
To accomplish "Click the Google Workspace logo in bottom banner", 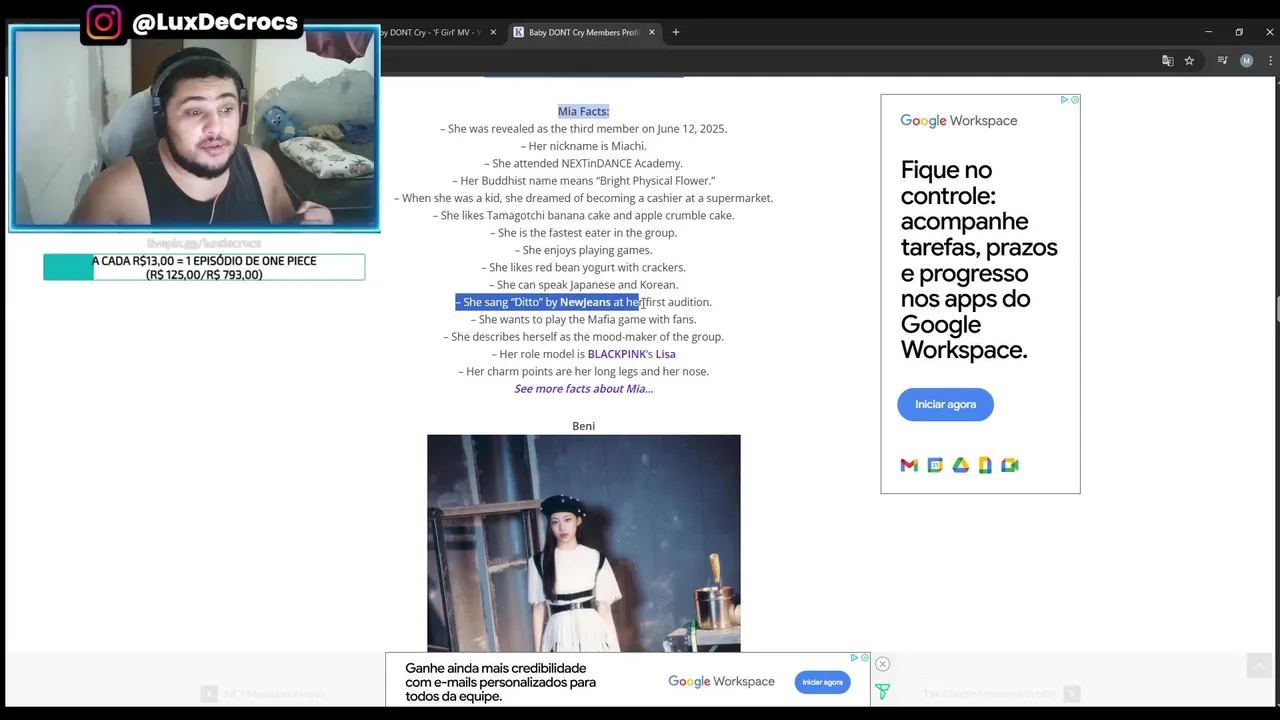I will pos(721,682).
